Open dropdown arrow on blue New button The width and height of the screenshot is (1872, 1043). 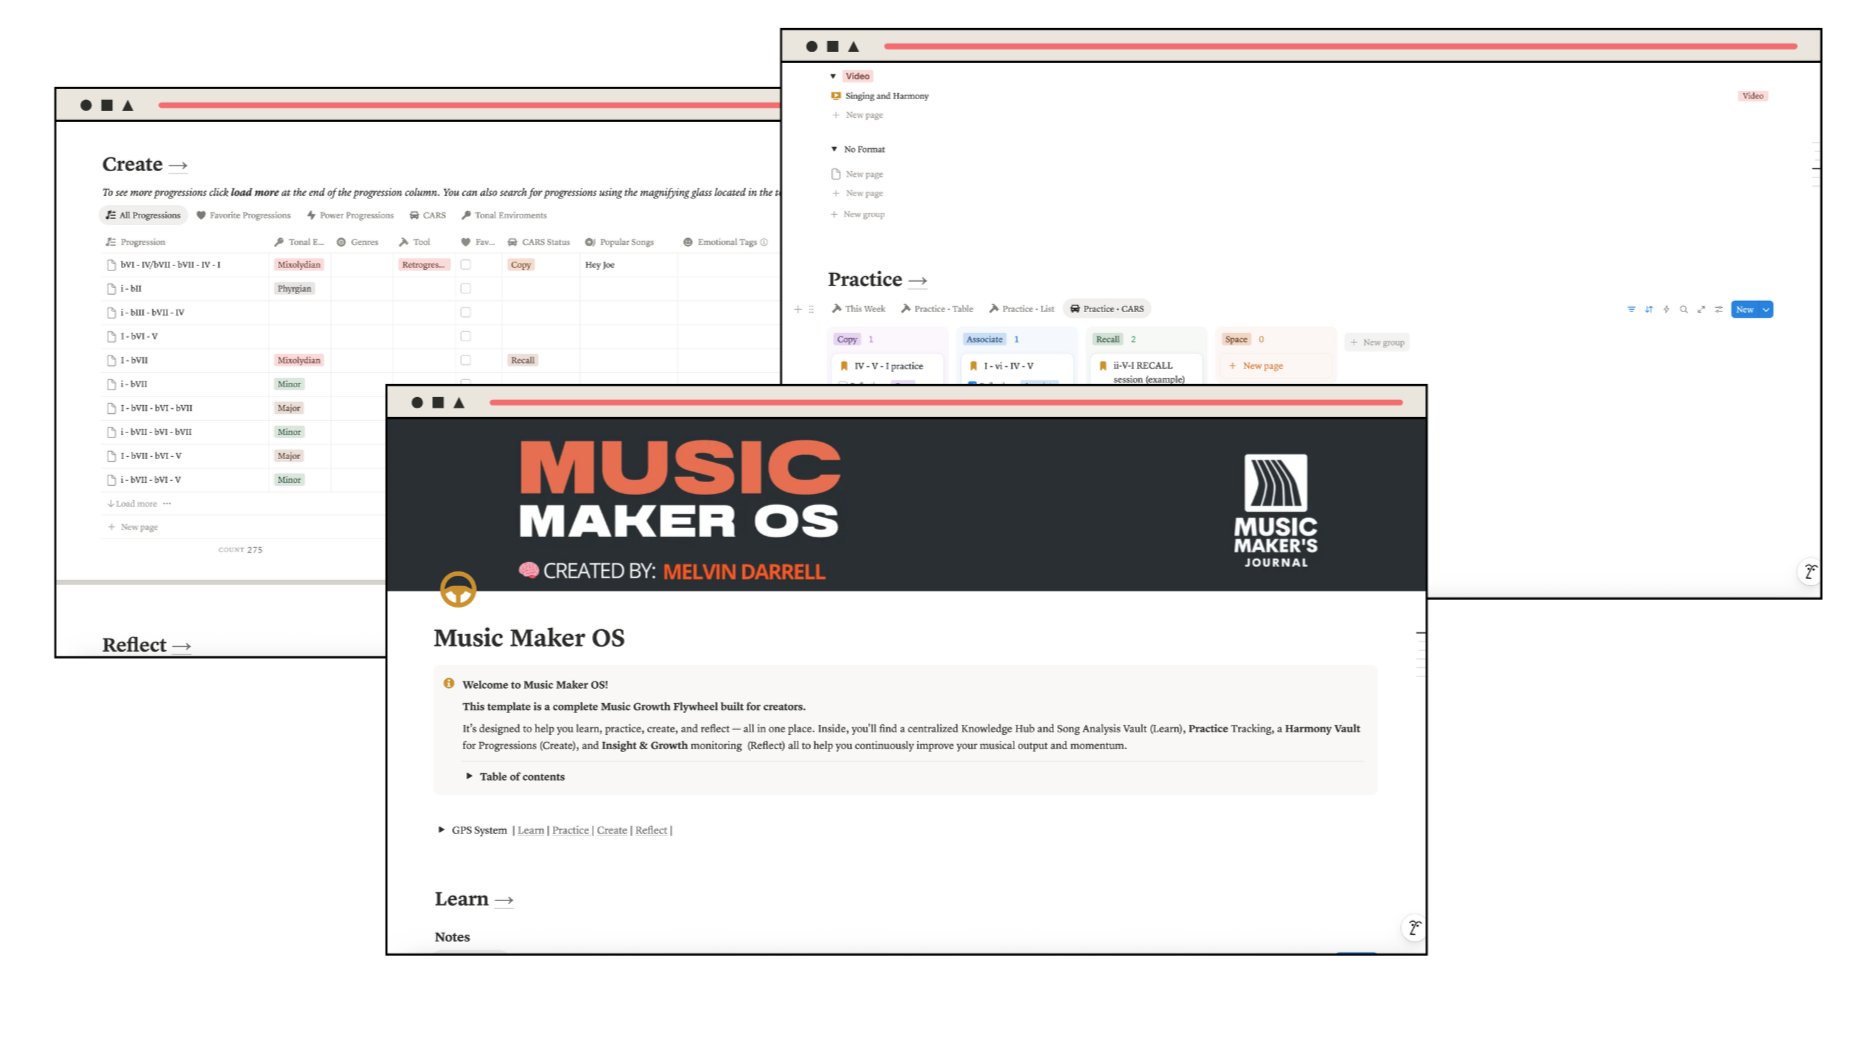click(x=1766, y=310)
